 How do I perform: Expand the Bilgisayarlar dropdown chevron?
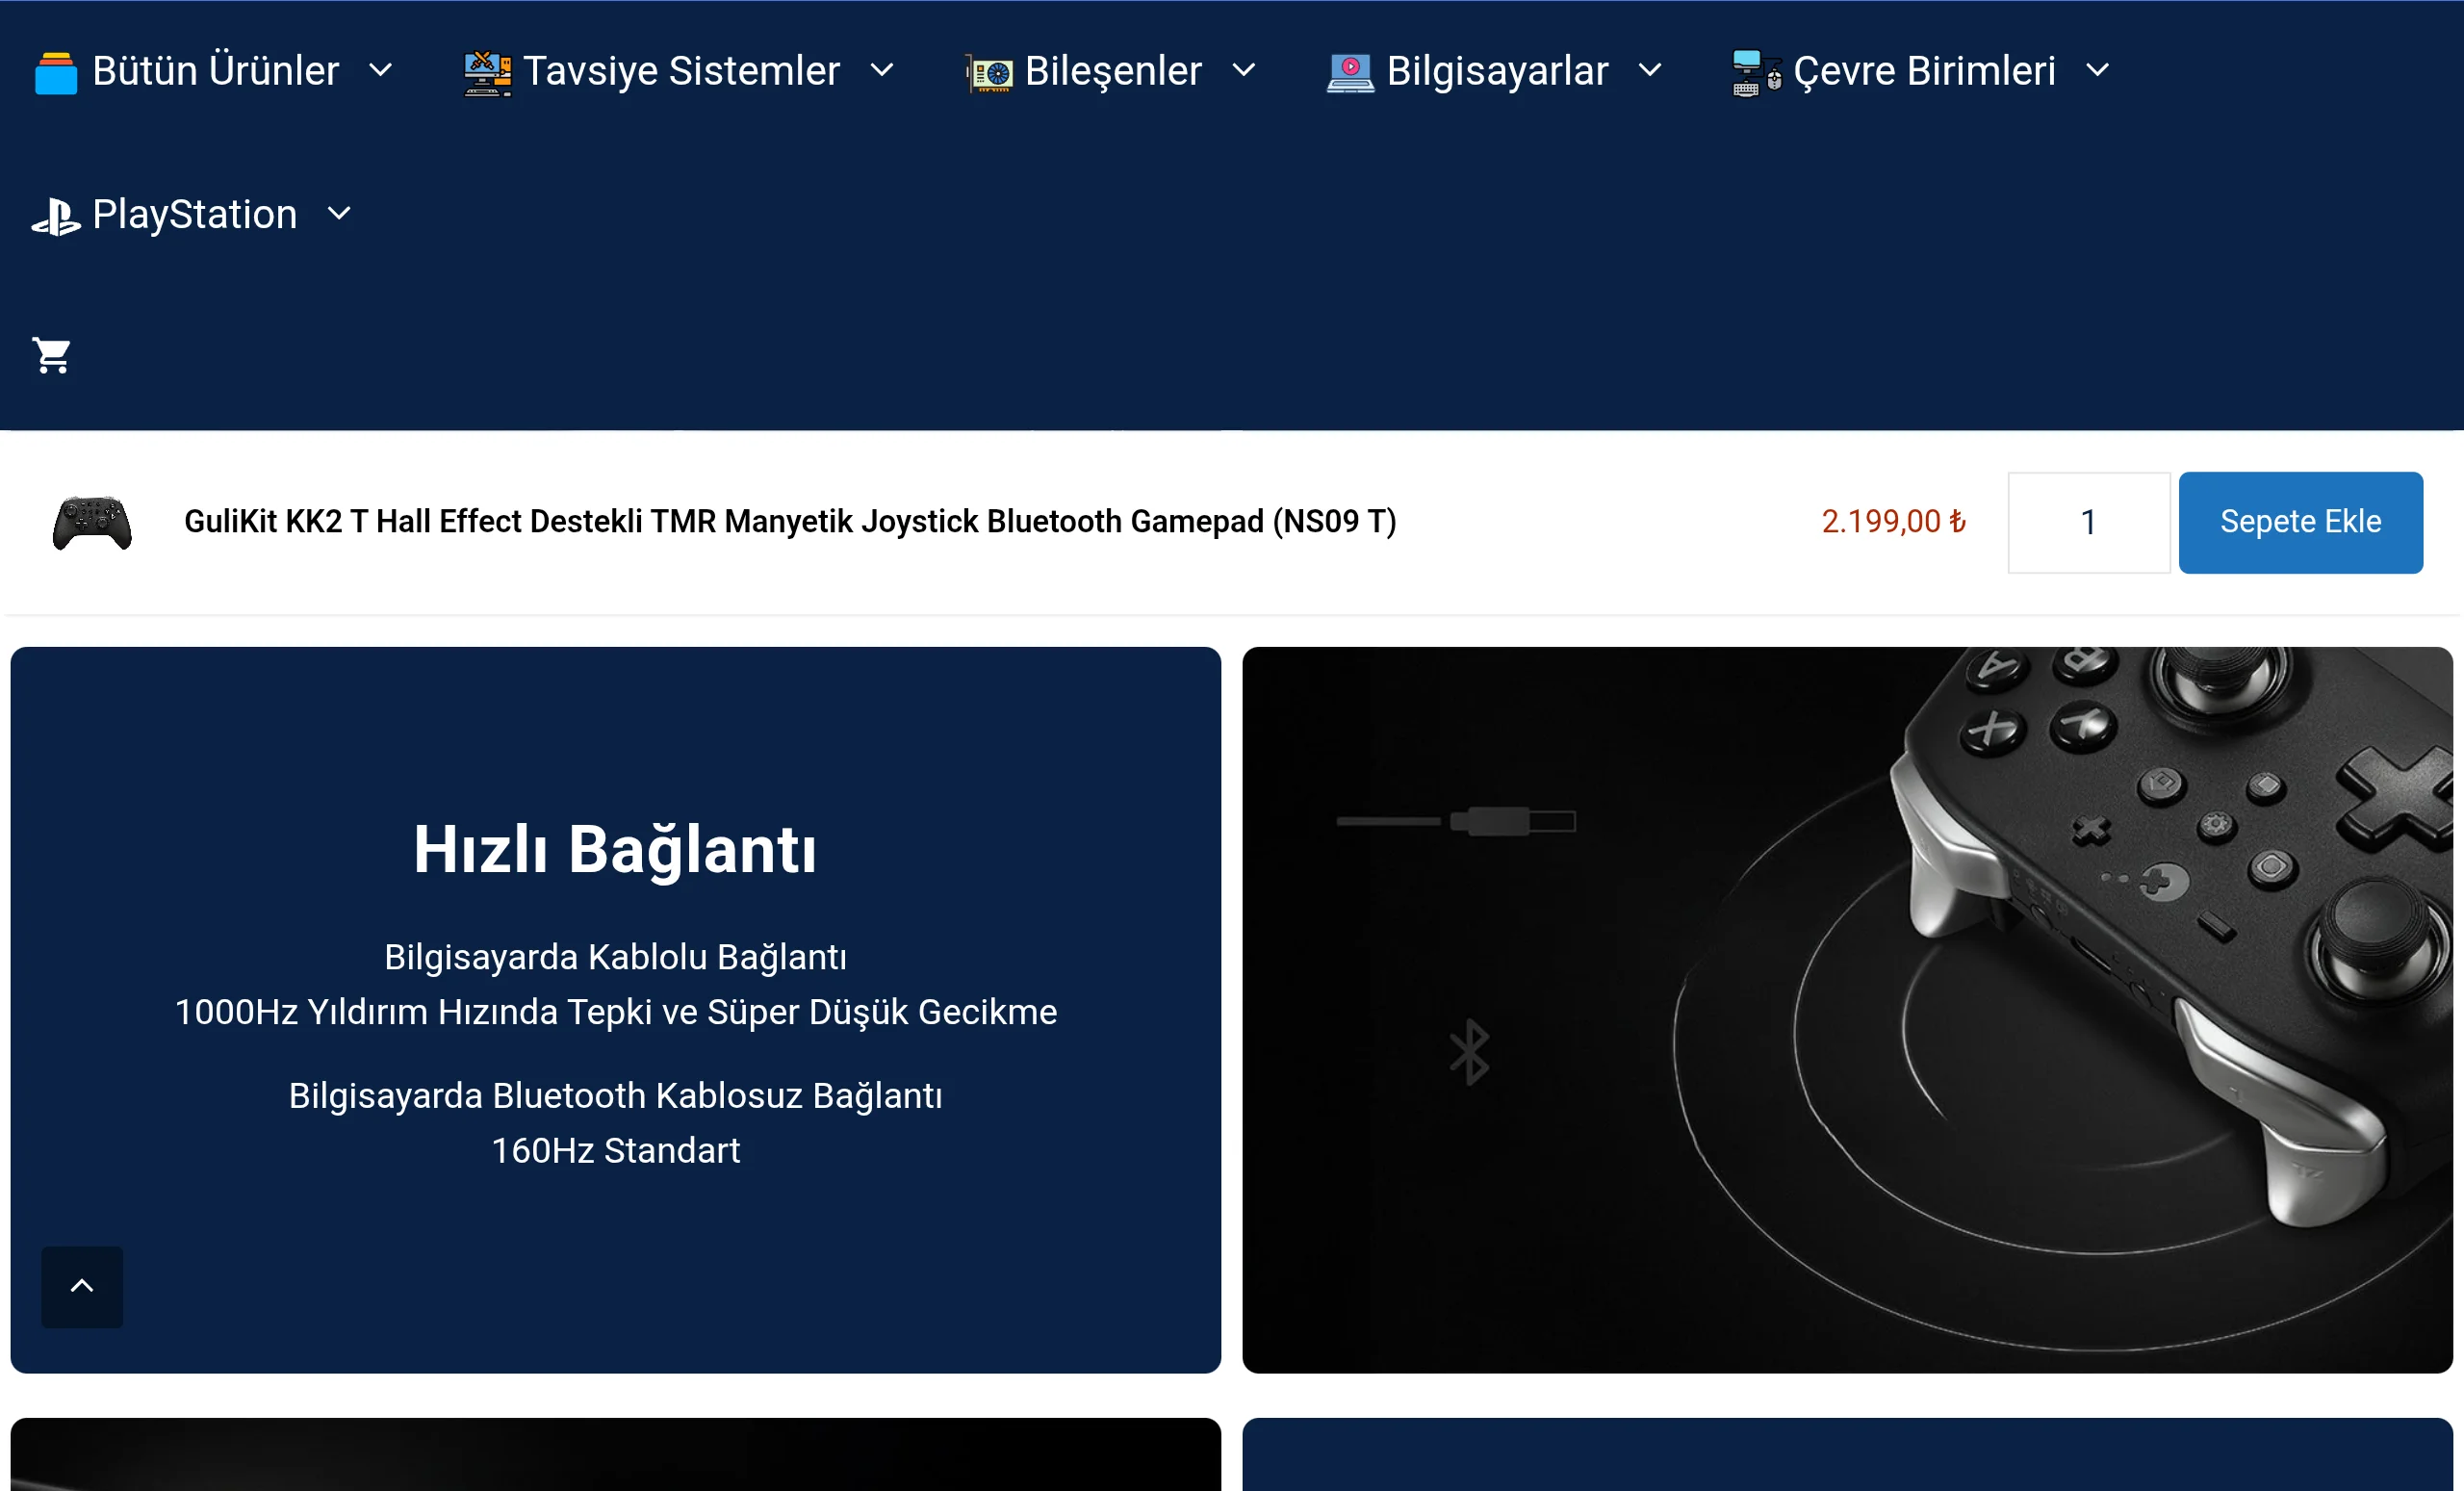pyautogui.click(x=1650, y=71)
